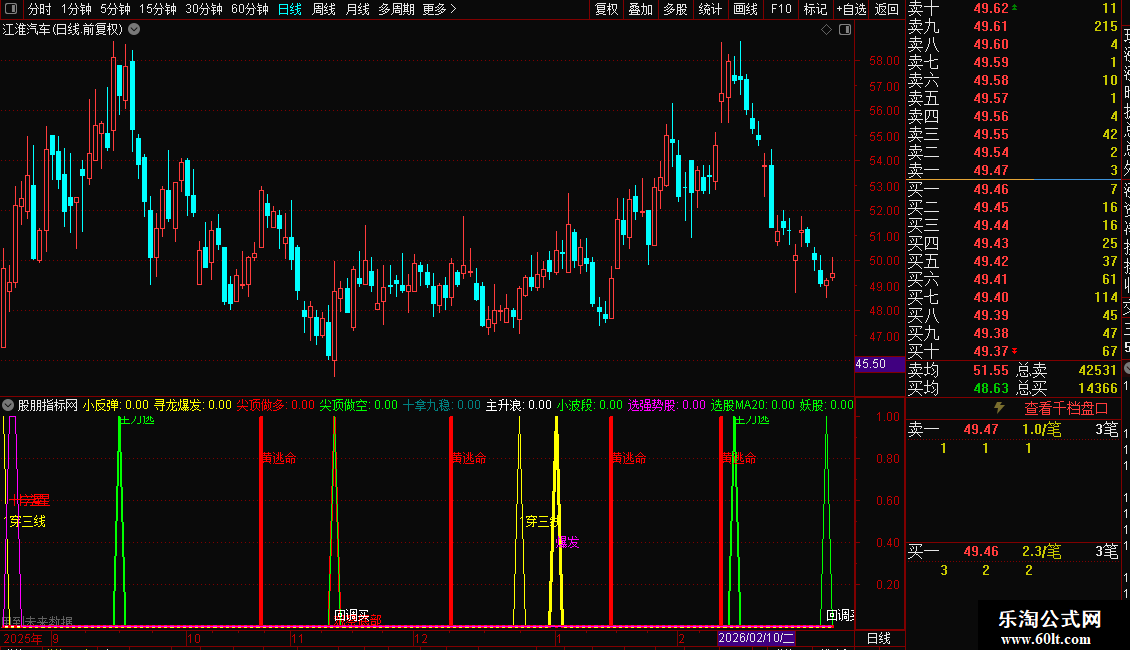Click the 45.50 price marker on axis
Viewport: 1130px width, 650px height.
coord(879,364)
